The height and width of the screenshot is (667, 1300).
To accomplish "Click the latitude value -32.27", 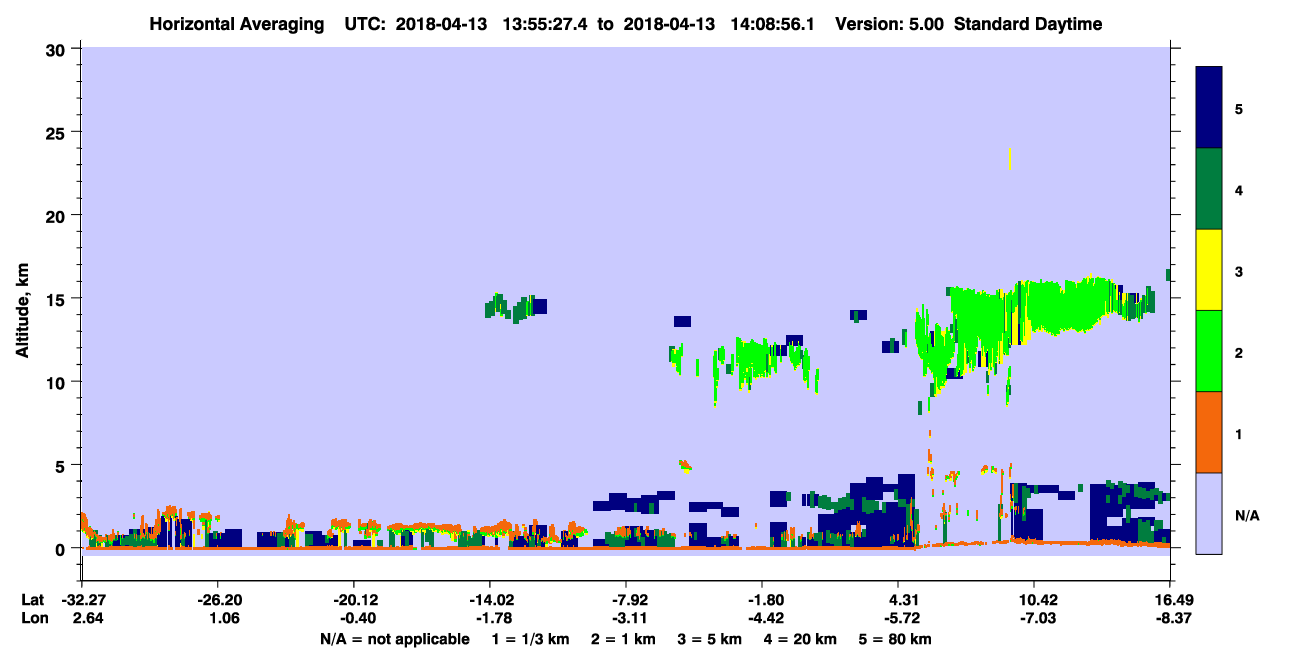I will 82,600.
